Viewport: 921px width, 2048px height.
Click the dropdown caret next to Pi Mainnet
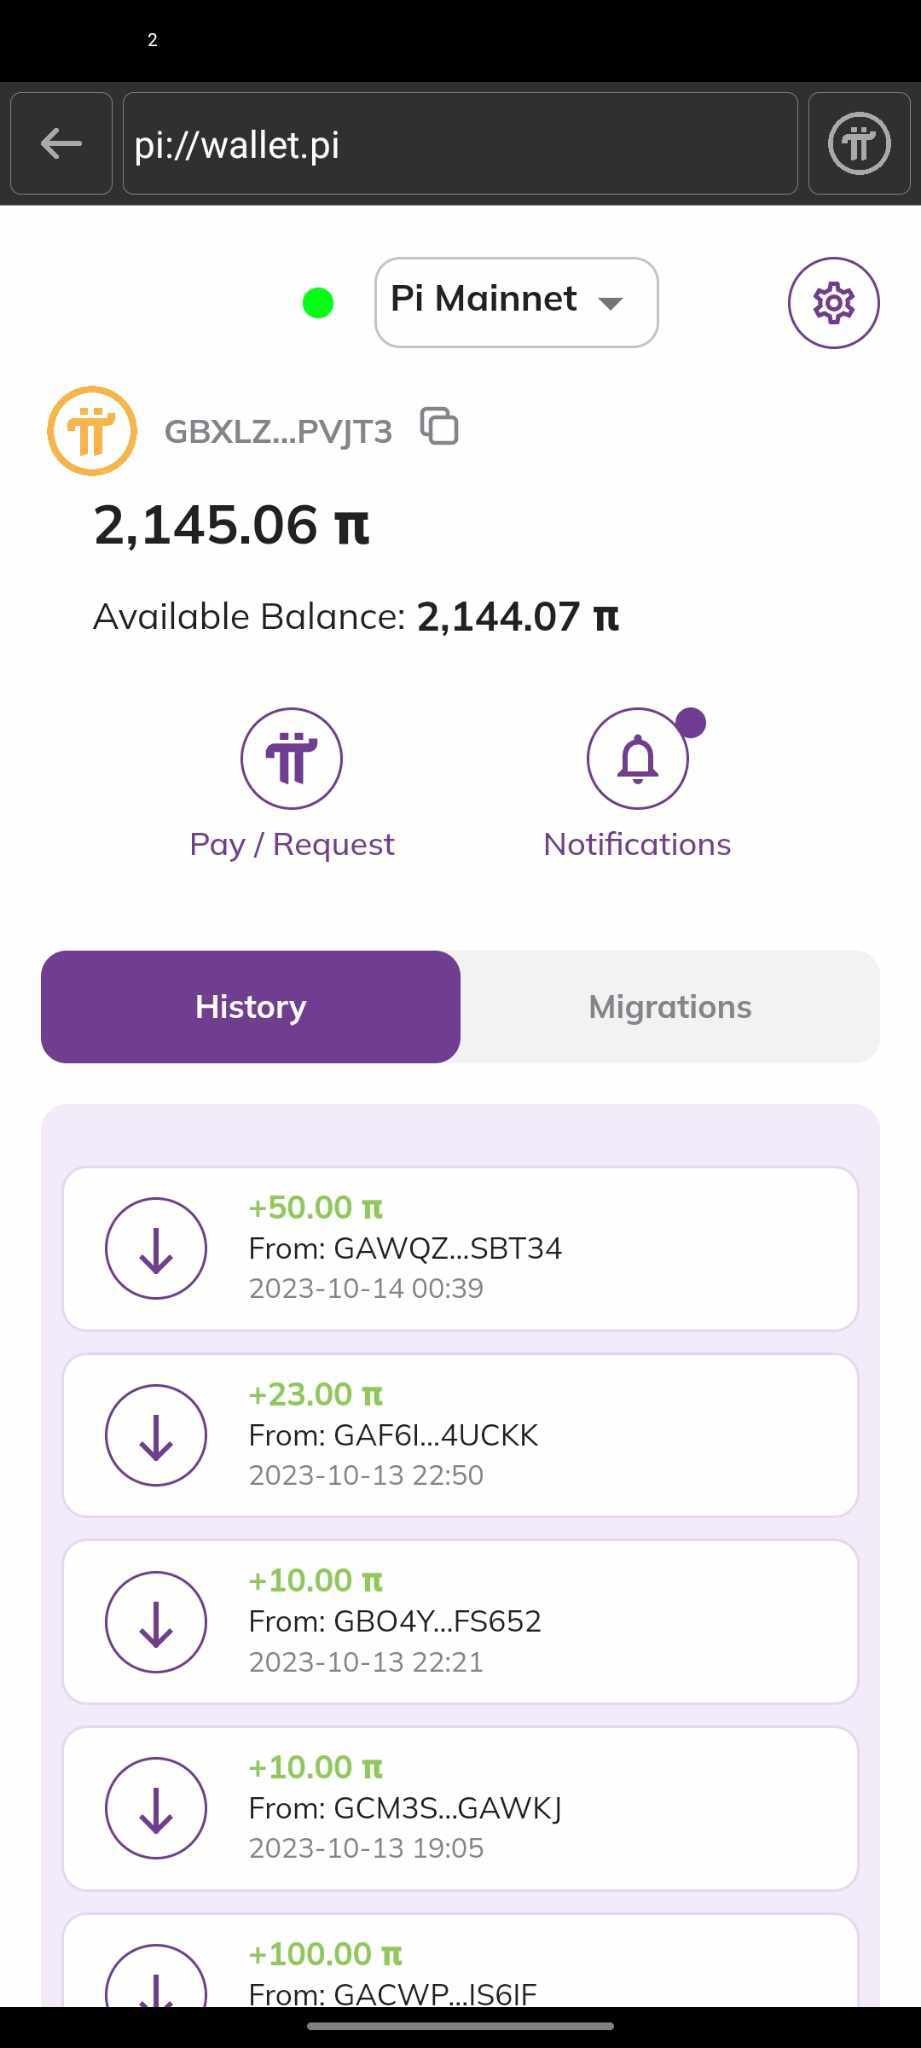click(x=611, y=303)
